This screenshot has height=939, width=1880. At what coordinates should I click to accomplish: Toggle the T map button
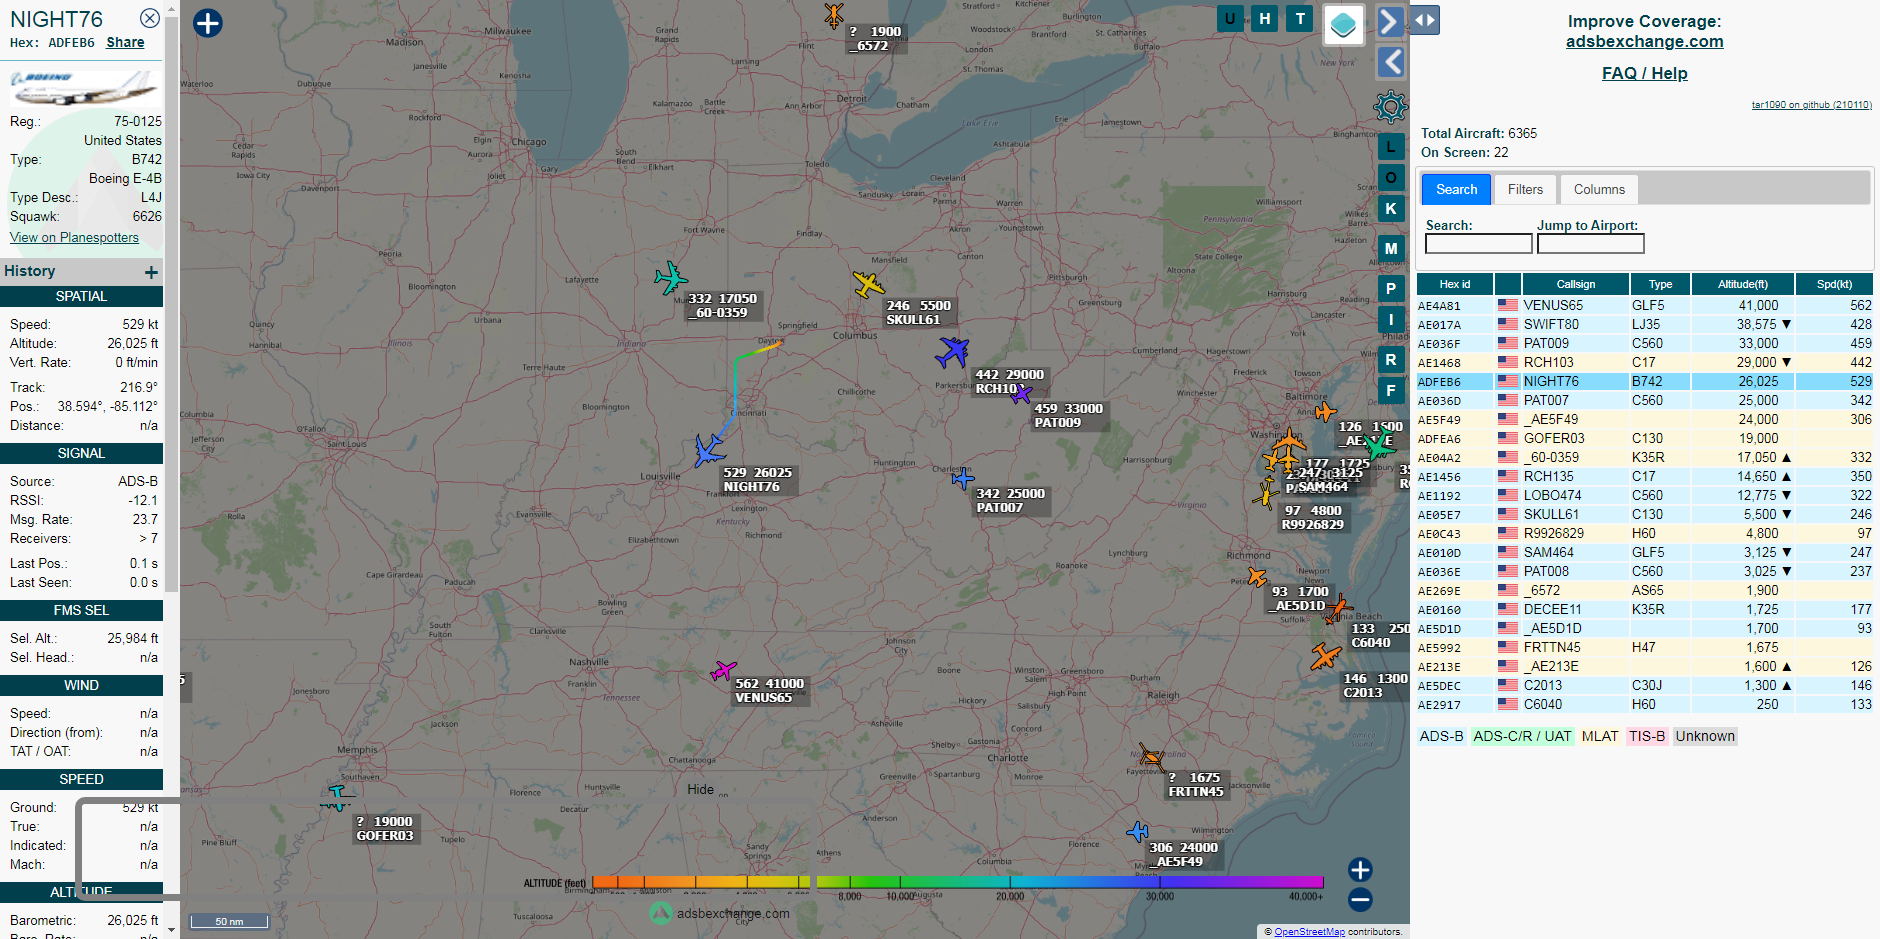[x=1300, y=18]
